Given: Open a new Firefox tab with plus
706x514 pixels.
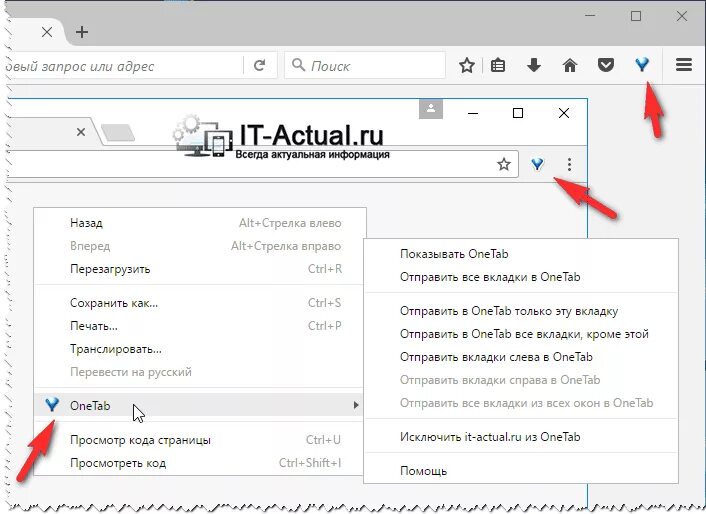Looking at the screenshot, I should pos(81,32).
